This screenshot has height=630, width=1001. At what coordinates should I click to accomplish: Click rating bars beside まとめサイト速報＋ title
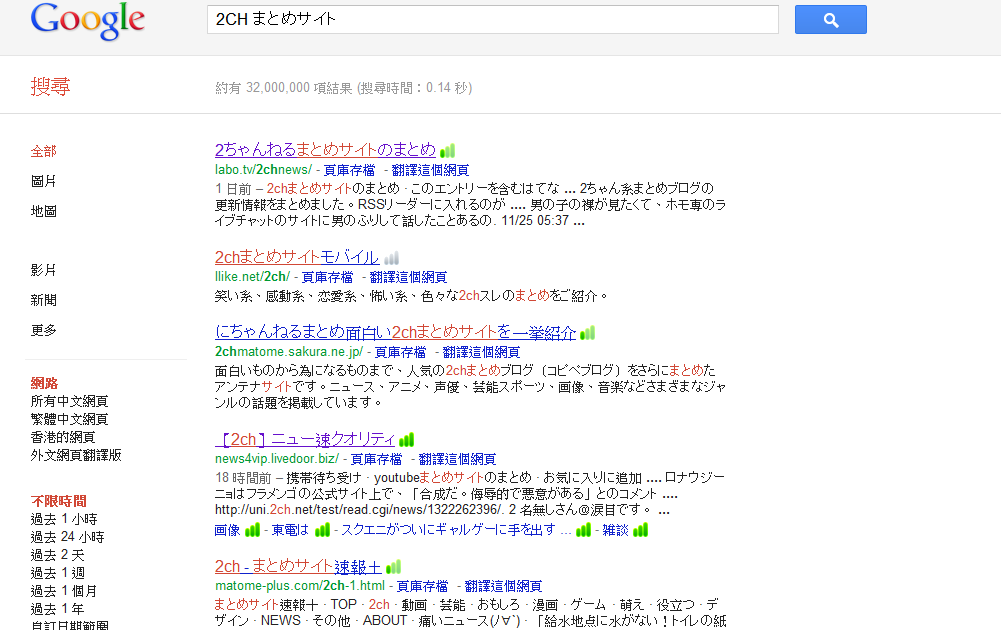393,567
